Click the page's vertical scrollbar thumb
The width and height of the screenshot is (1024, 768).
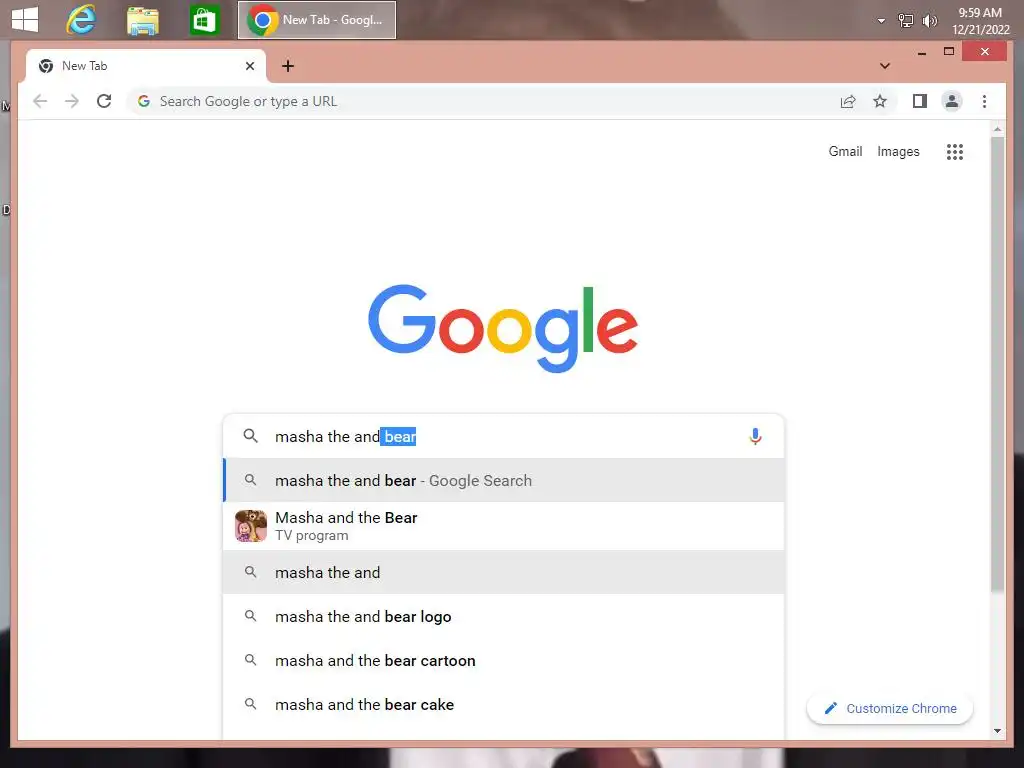click(x=997, y=364)
